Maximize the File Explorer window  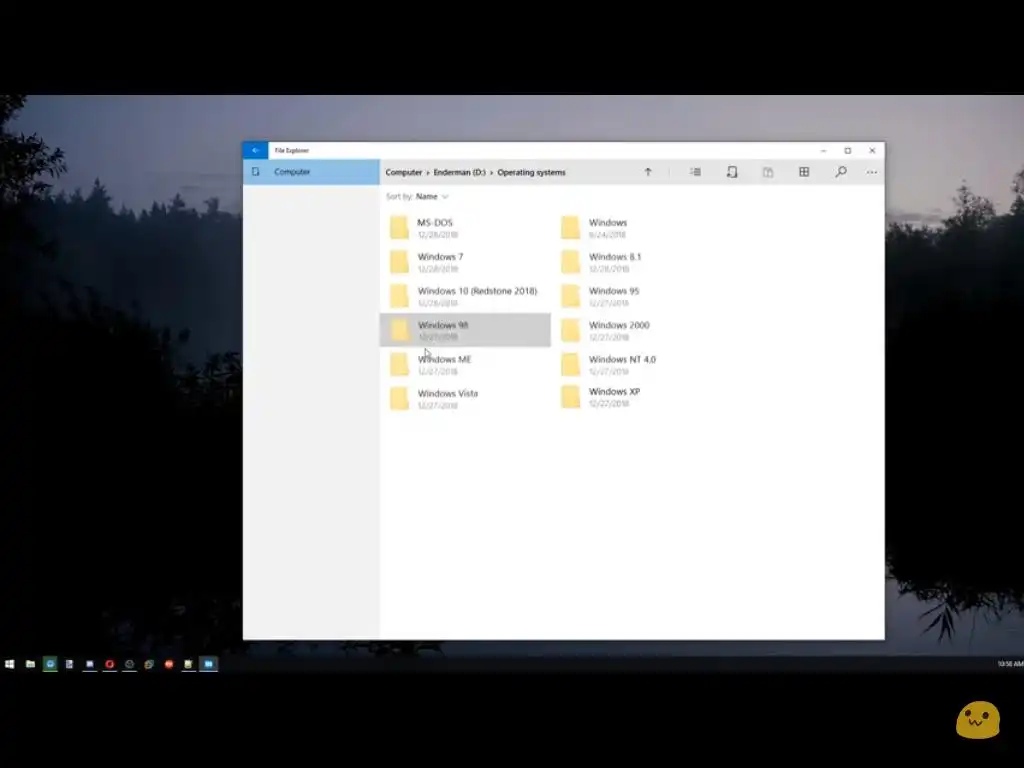click(x=848, y=150)
